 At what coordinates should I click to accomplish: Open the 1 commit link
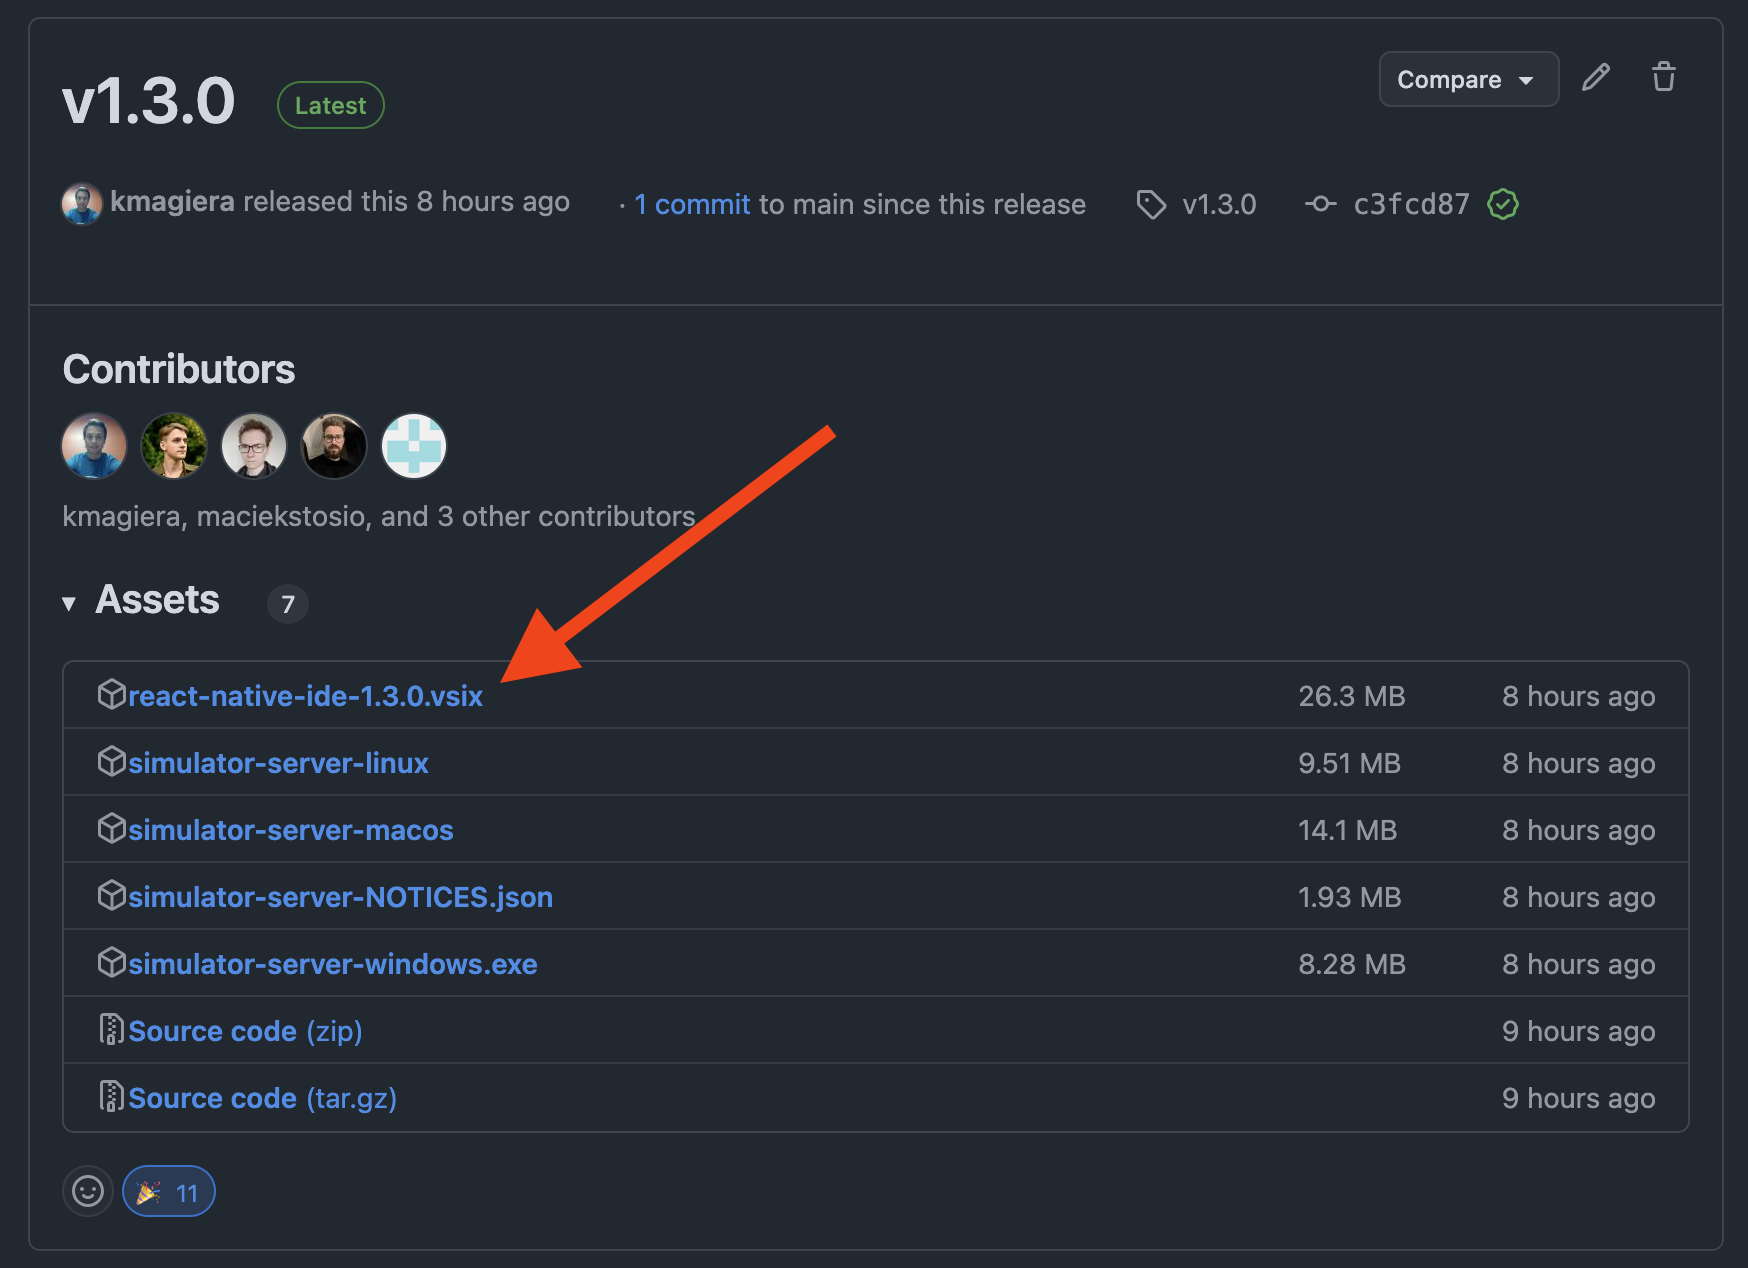[691, 204]
